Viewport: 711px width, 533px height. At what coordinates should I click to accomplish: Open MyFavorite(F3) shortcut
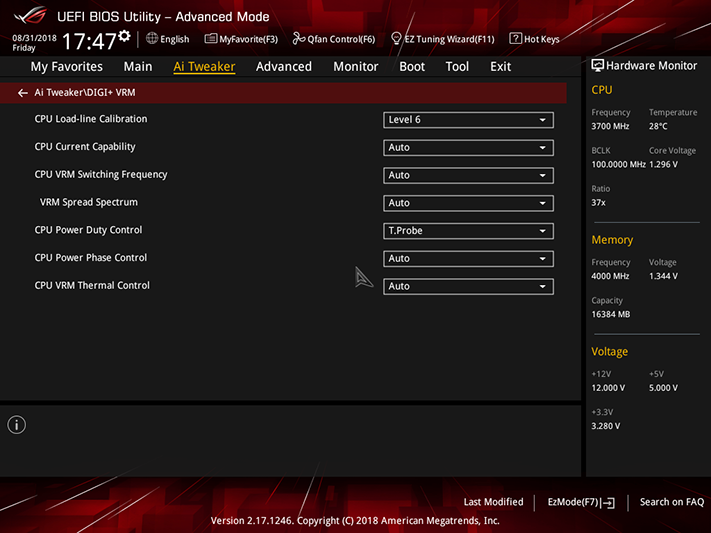(248, 39)
